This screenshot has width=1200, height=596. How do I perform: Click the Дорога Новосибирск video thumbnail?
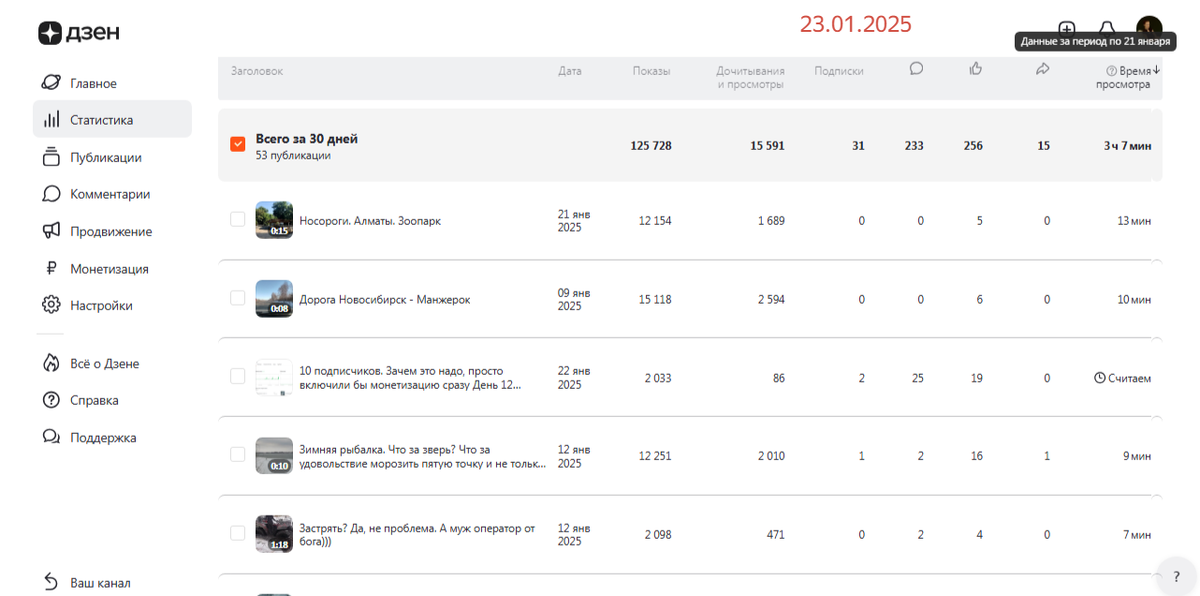pyautogui.click(x=274, y=298)
